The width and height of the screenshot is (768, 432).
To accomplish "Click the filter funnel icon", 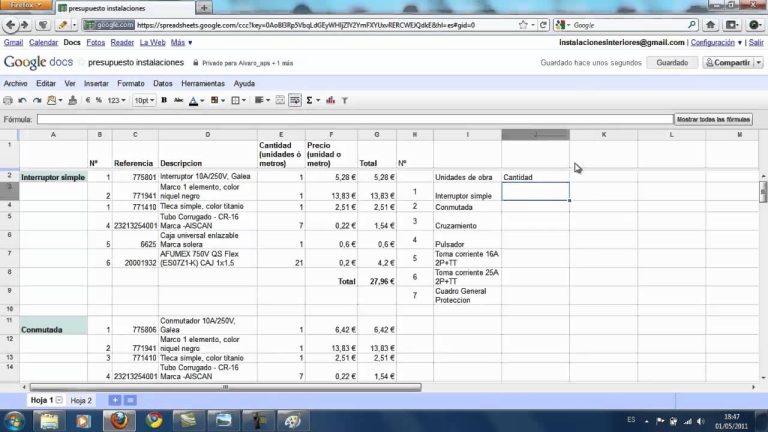I will pyautogui.click(x=345, y=100).
